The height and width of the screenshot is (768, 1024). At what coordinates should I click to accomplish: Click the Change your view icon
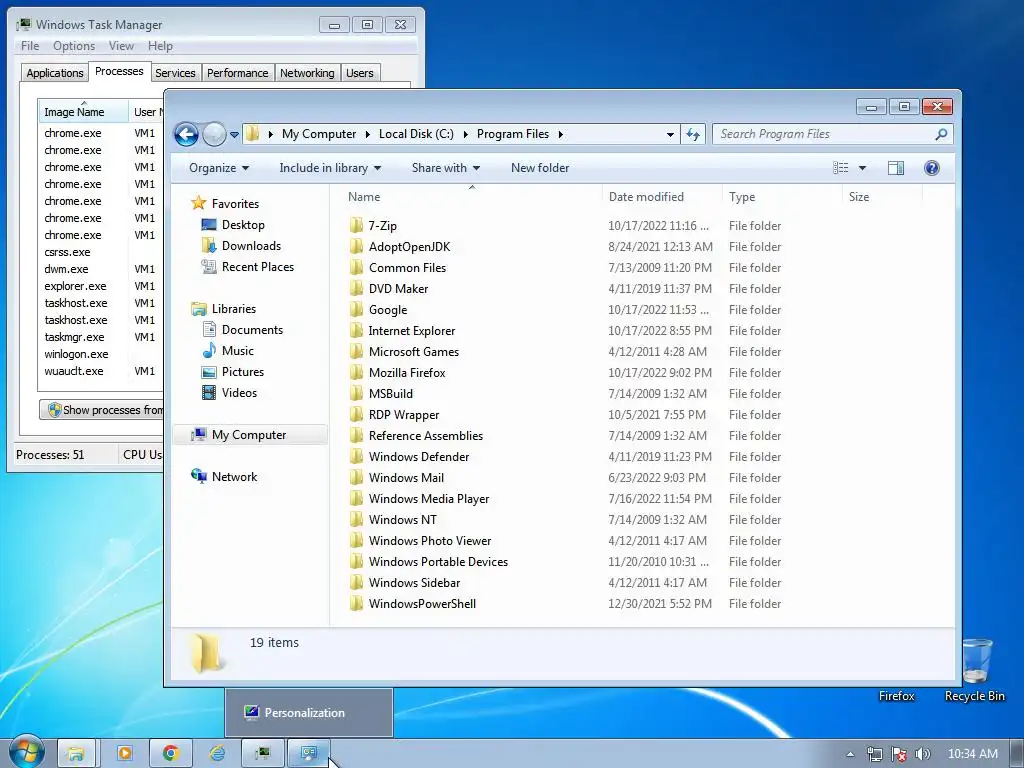tap(840, 168)
